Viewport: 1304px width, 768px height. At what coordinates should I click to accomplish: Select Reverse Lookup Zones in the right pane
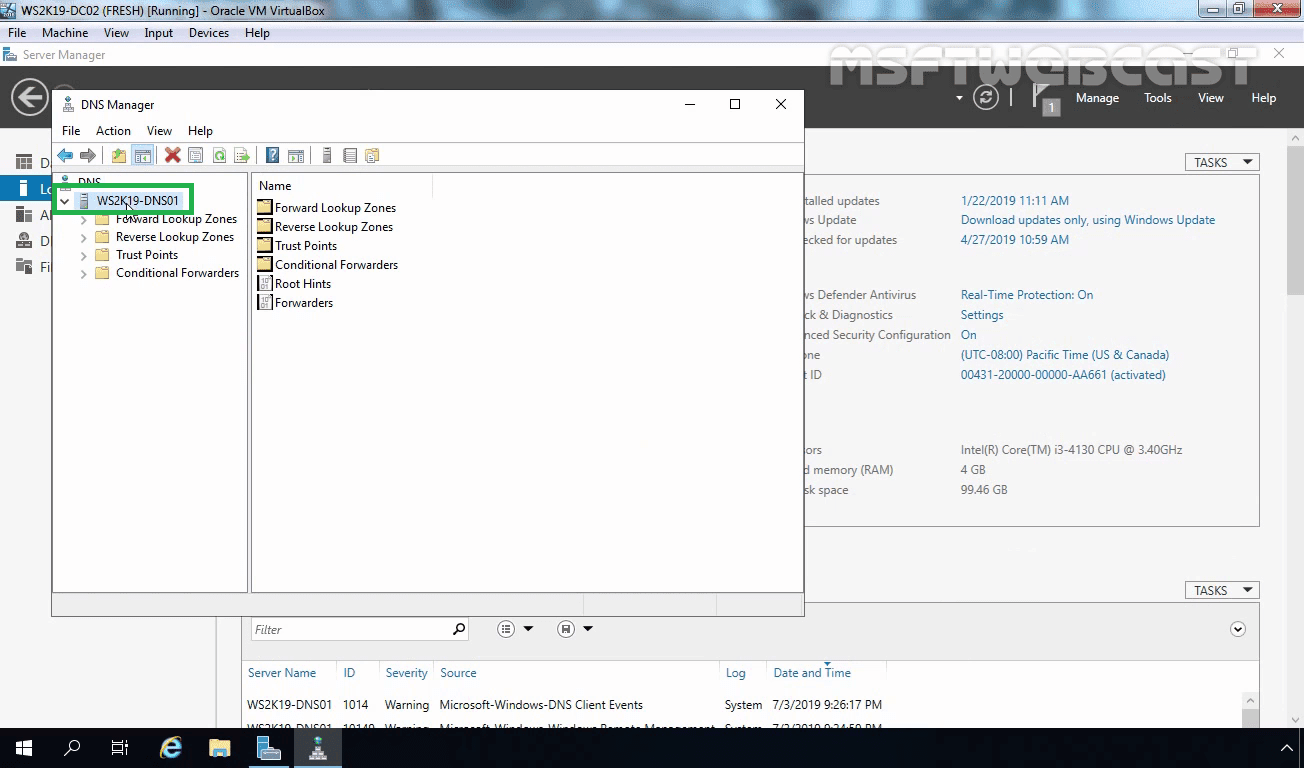pyautogui.click(x=334, y=227)
